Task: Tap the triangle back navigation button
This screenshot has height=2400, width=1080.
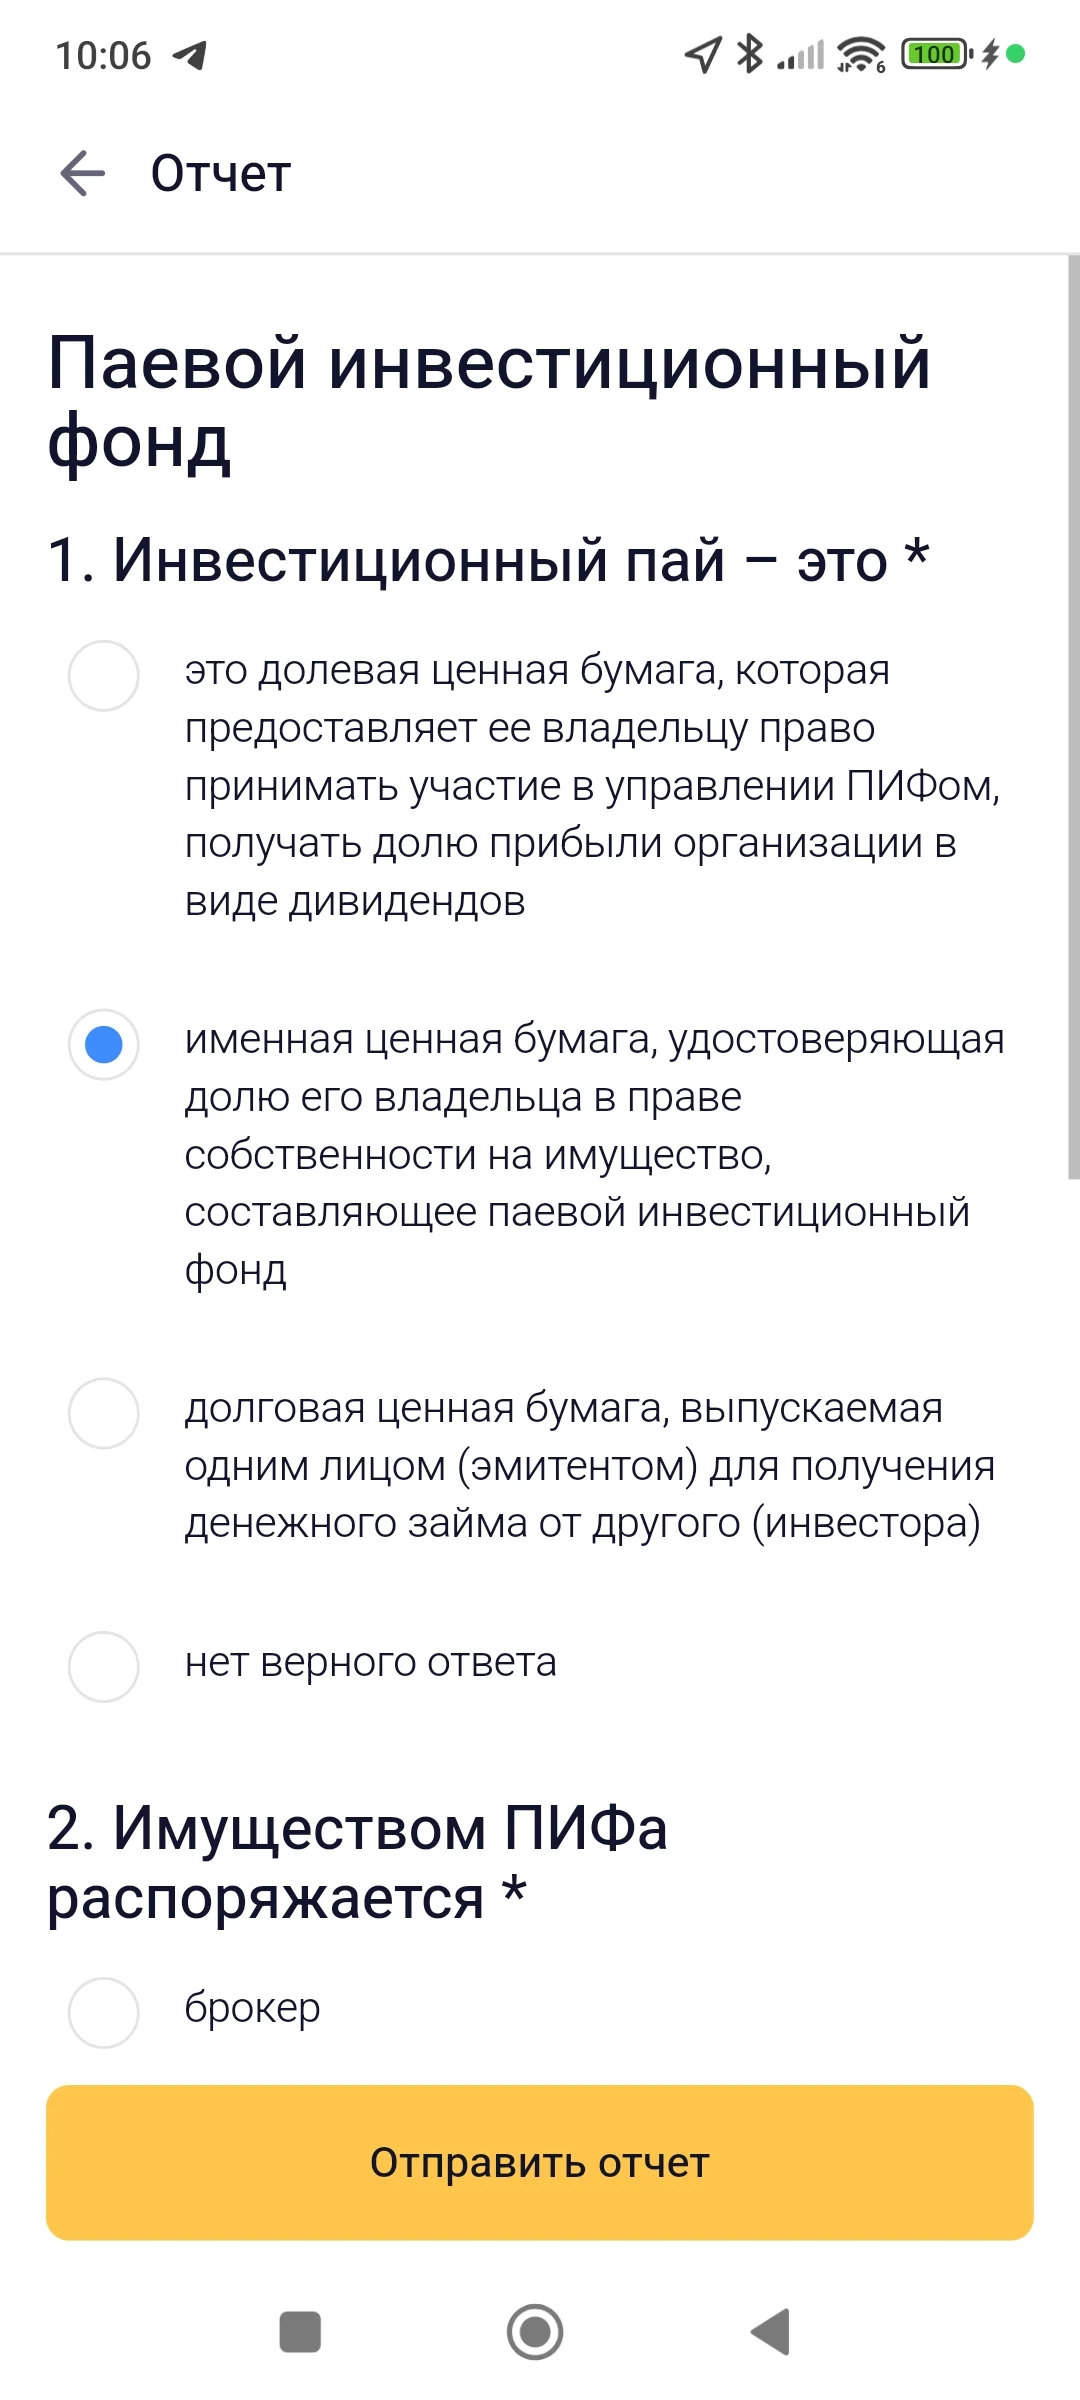Action: pyautogui.click(x=771, y=2332)
